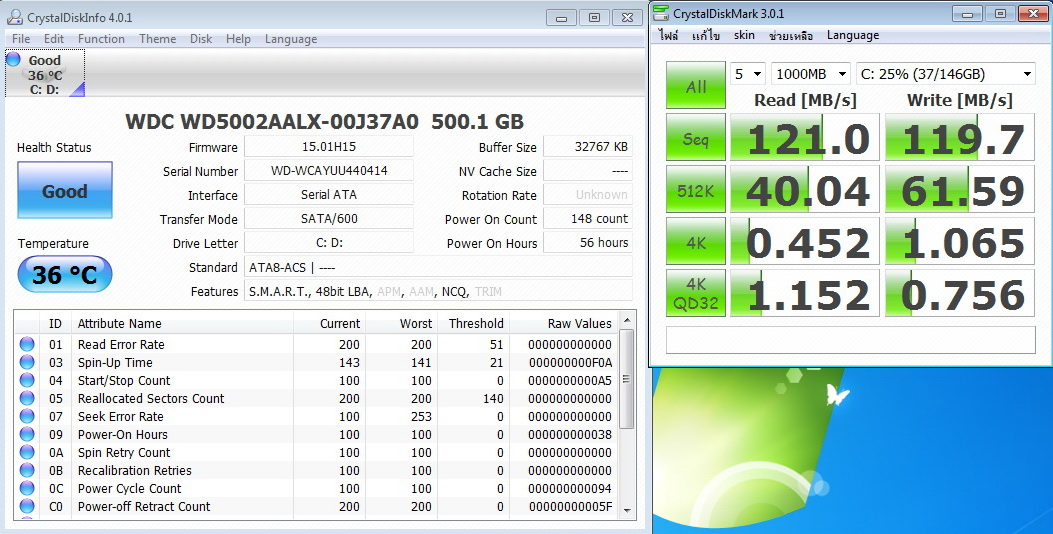Viewport: 1053px width, 534px height.
Task: Click the Buffer Size field 32767 KB
Action: 588,147
